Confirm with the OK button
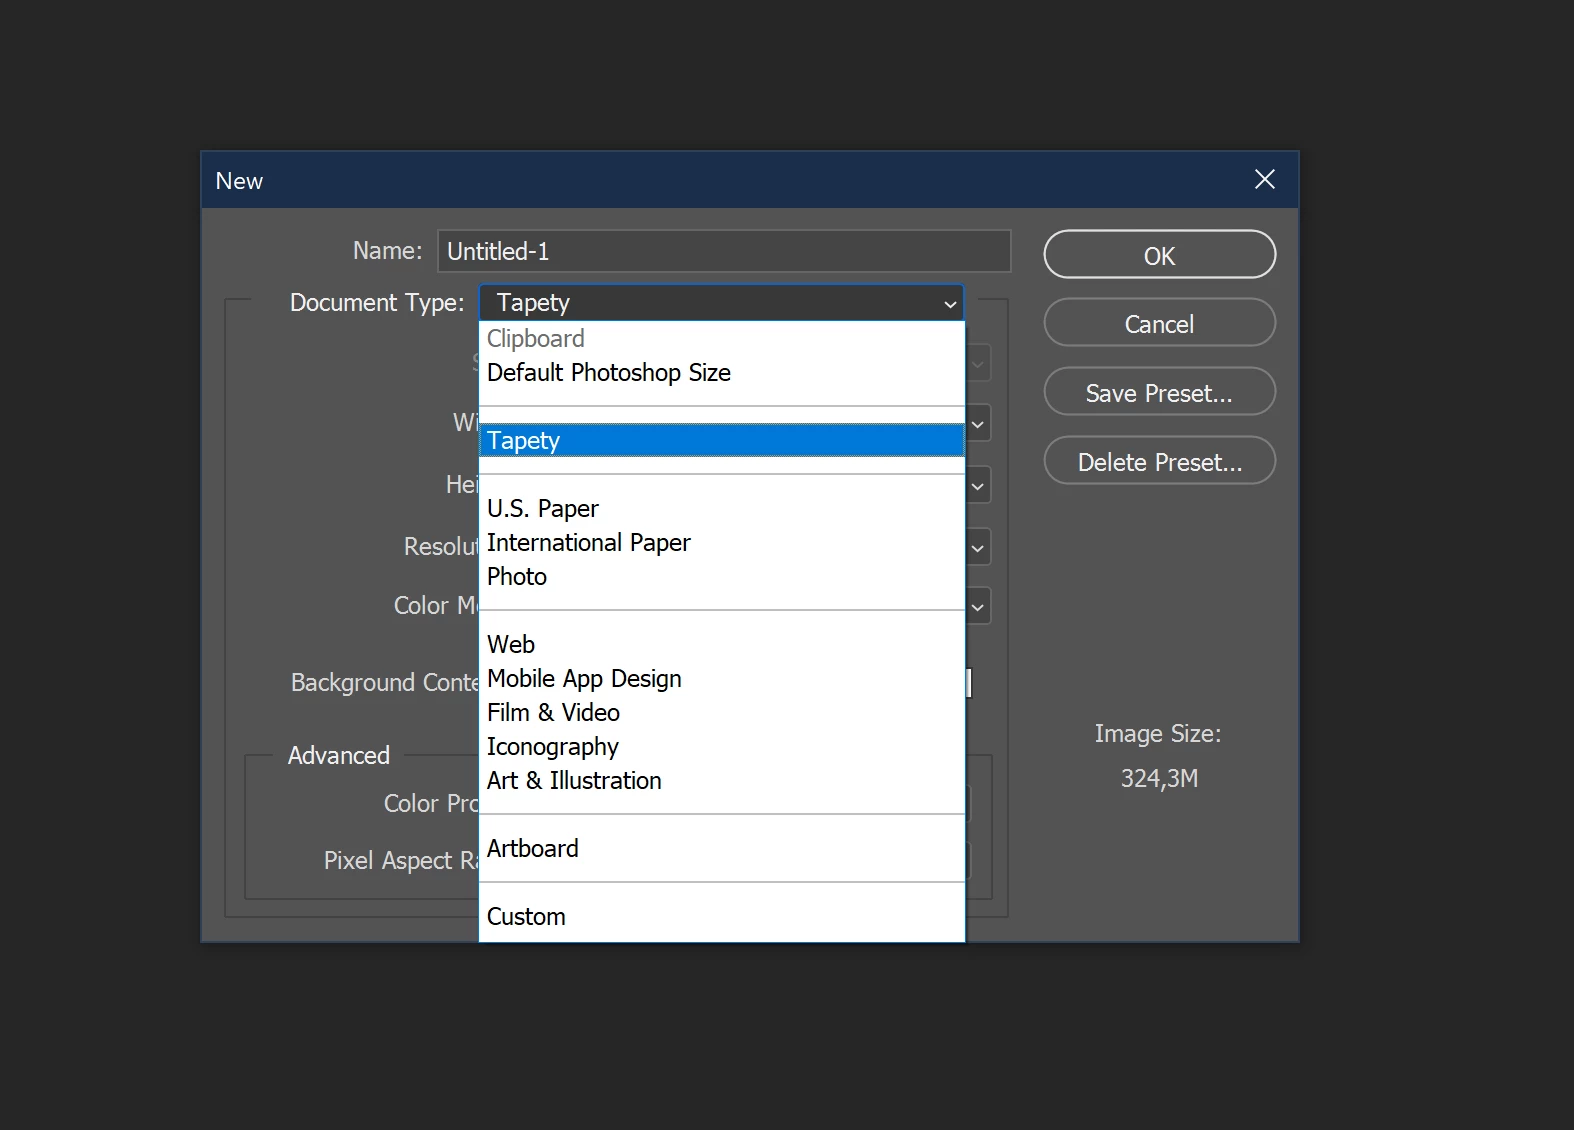 (x=1159, y=255)
